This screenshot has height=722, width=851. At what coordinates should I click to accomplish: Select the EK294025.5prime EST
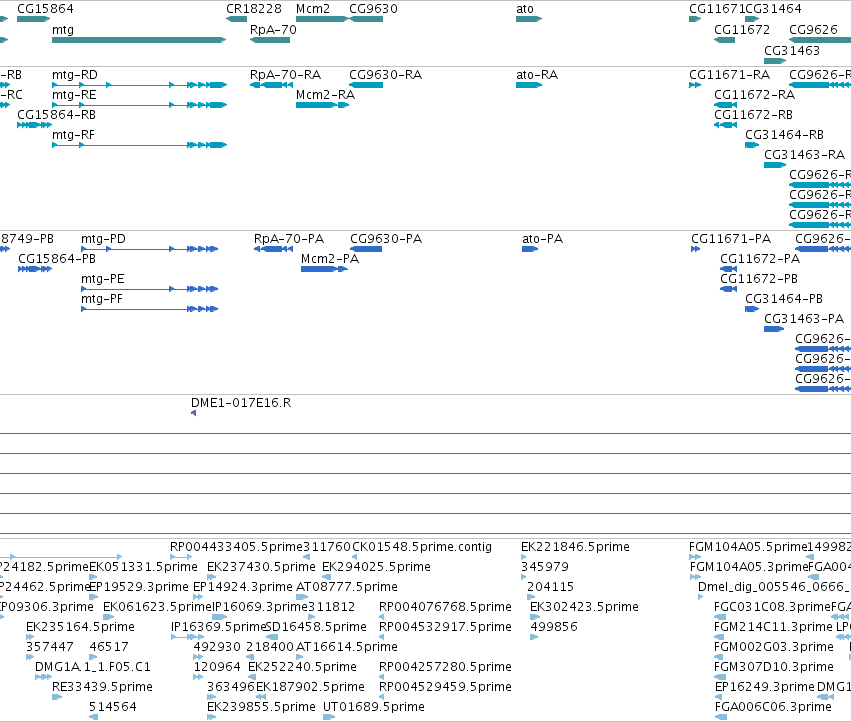[327, 577]
